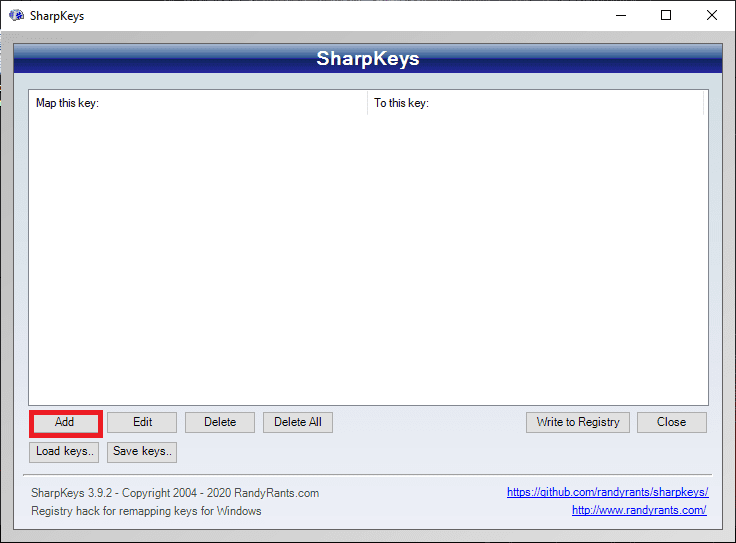The height and width of the screenshot is (543, 736).
Task: Open the Edit mapping button
Action: tap(142, 422)
